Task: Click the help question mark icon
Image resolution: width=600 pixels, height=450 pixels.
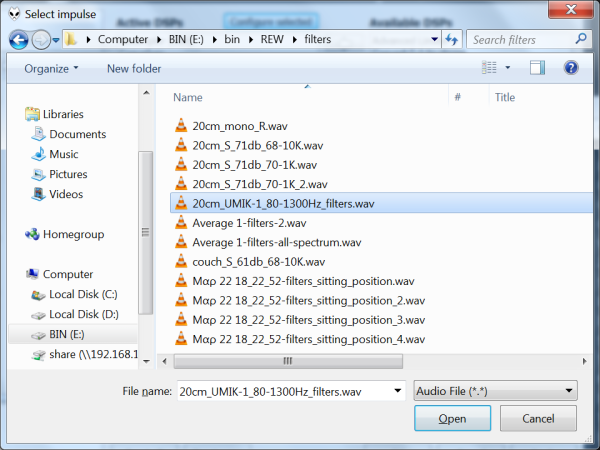Action: (x=571, y=68)
